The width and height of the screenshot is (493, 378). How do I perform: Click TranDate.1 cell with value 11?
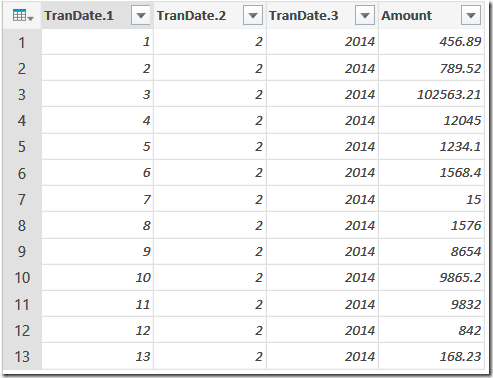(97, 304)
